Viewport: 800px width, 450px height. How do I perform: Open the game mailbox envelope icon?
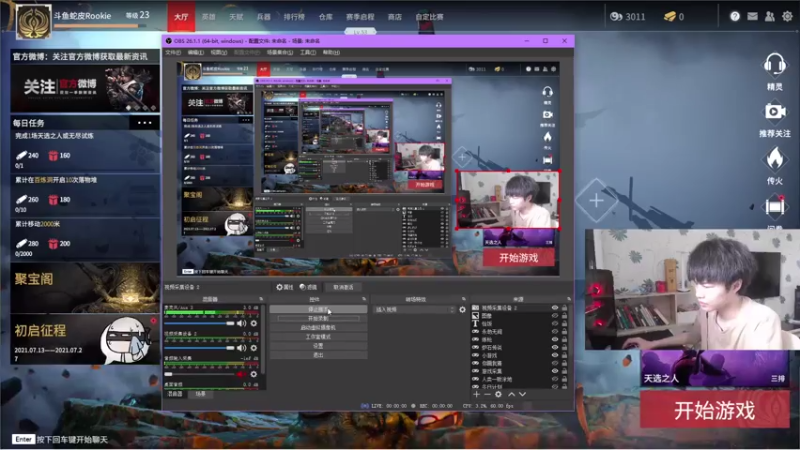click(752, 16)
